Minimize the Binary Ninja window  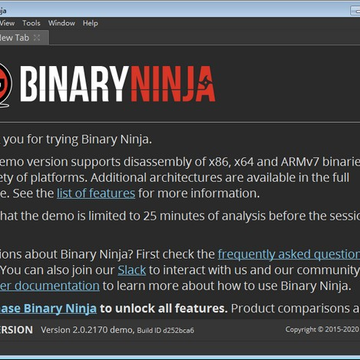coord(356,11)
